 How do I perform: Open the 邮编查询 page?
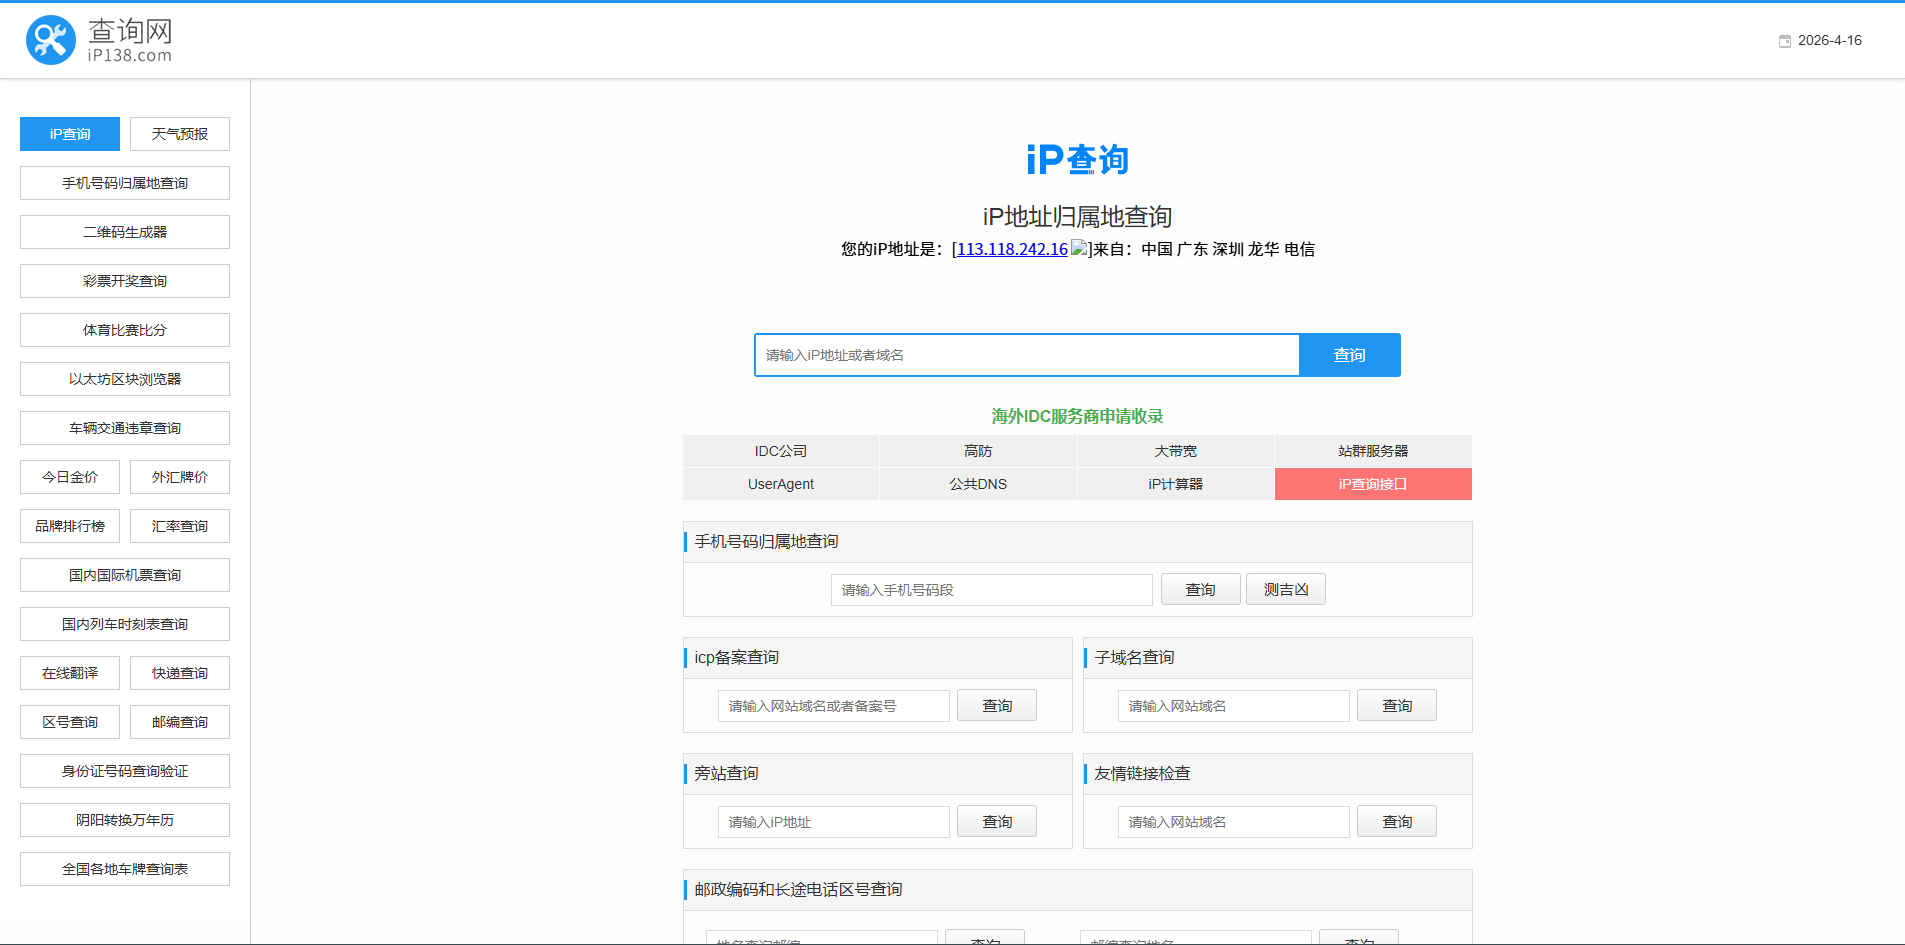click(x=179, y=721)
